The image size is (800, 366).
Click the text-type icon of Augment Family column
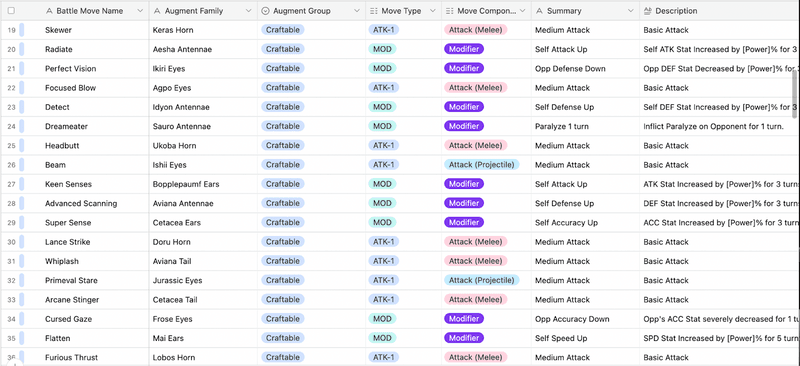(157, 11)
